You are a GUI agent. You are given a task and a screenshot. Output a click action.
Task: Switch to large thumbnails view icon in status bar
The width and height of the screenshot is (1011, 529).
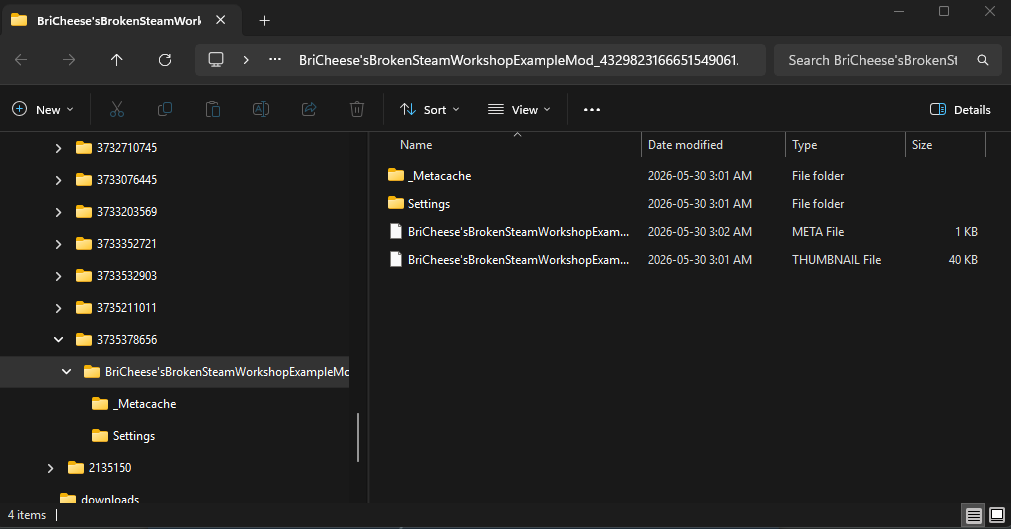click(x=997, y=515)
